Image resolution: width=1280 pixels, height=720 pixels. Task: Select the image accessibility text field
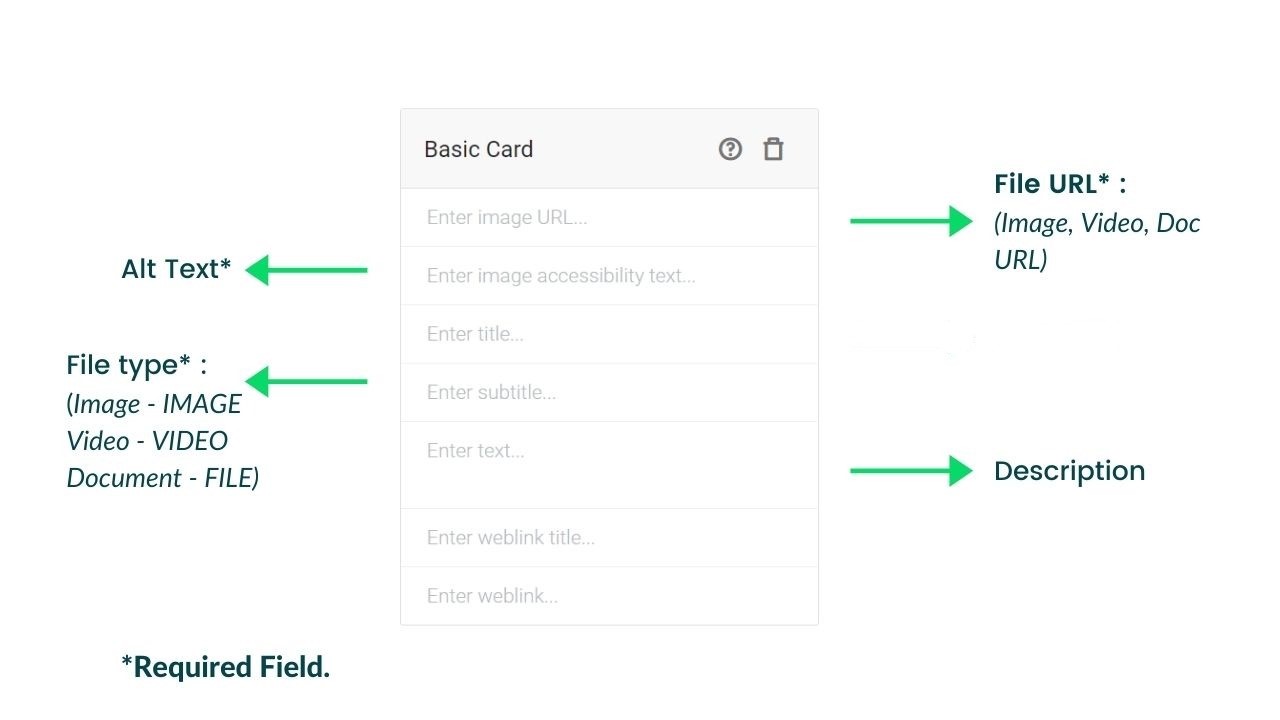pos(609,276)
